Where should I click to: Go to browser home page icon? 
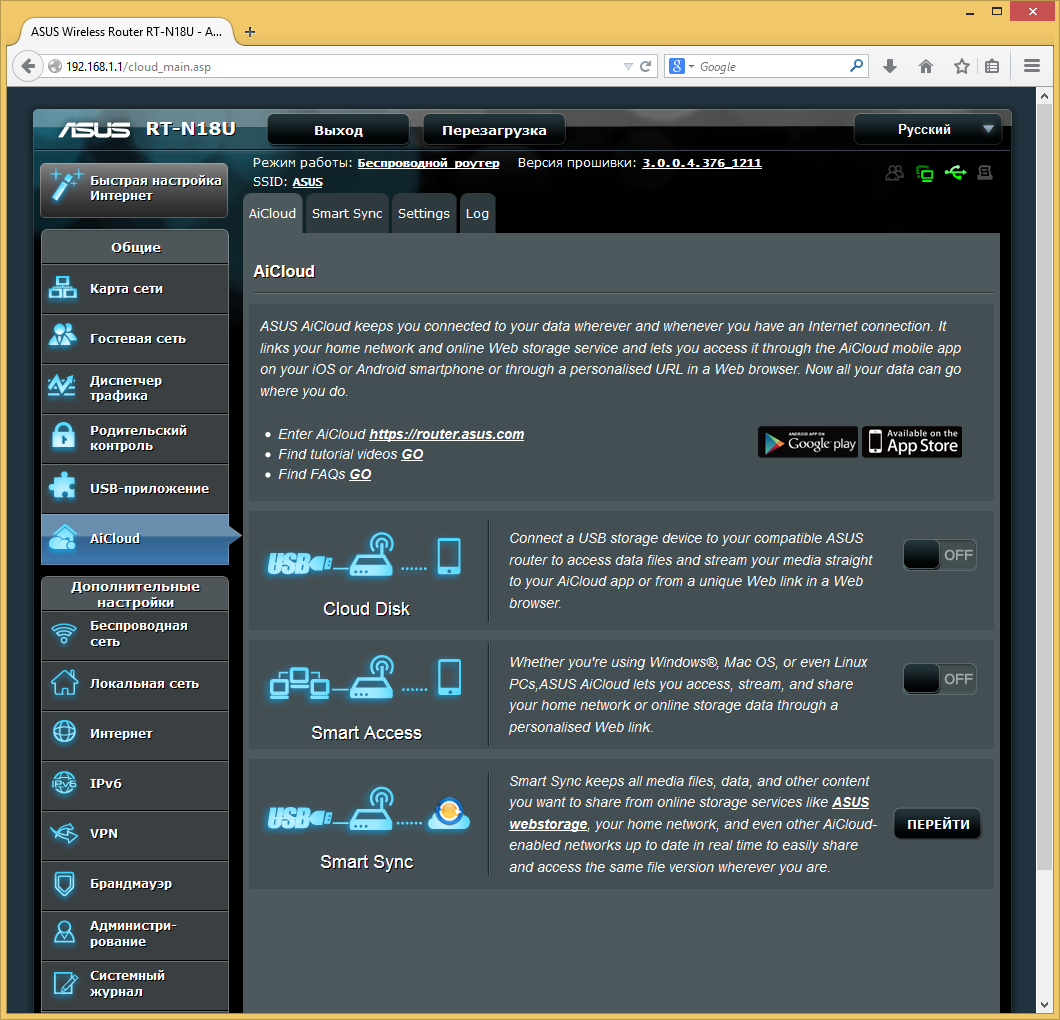[925, 66]
